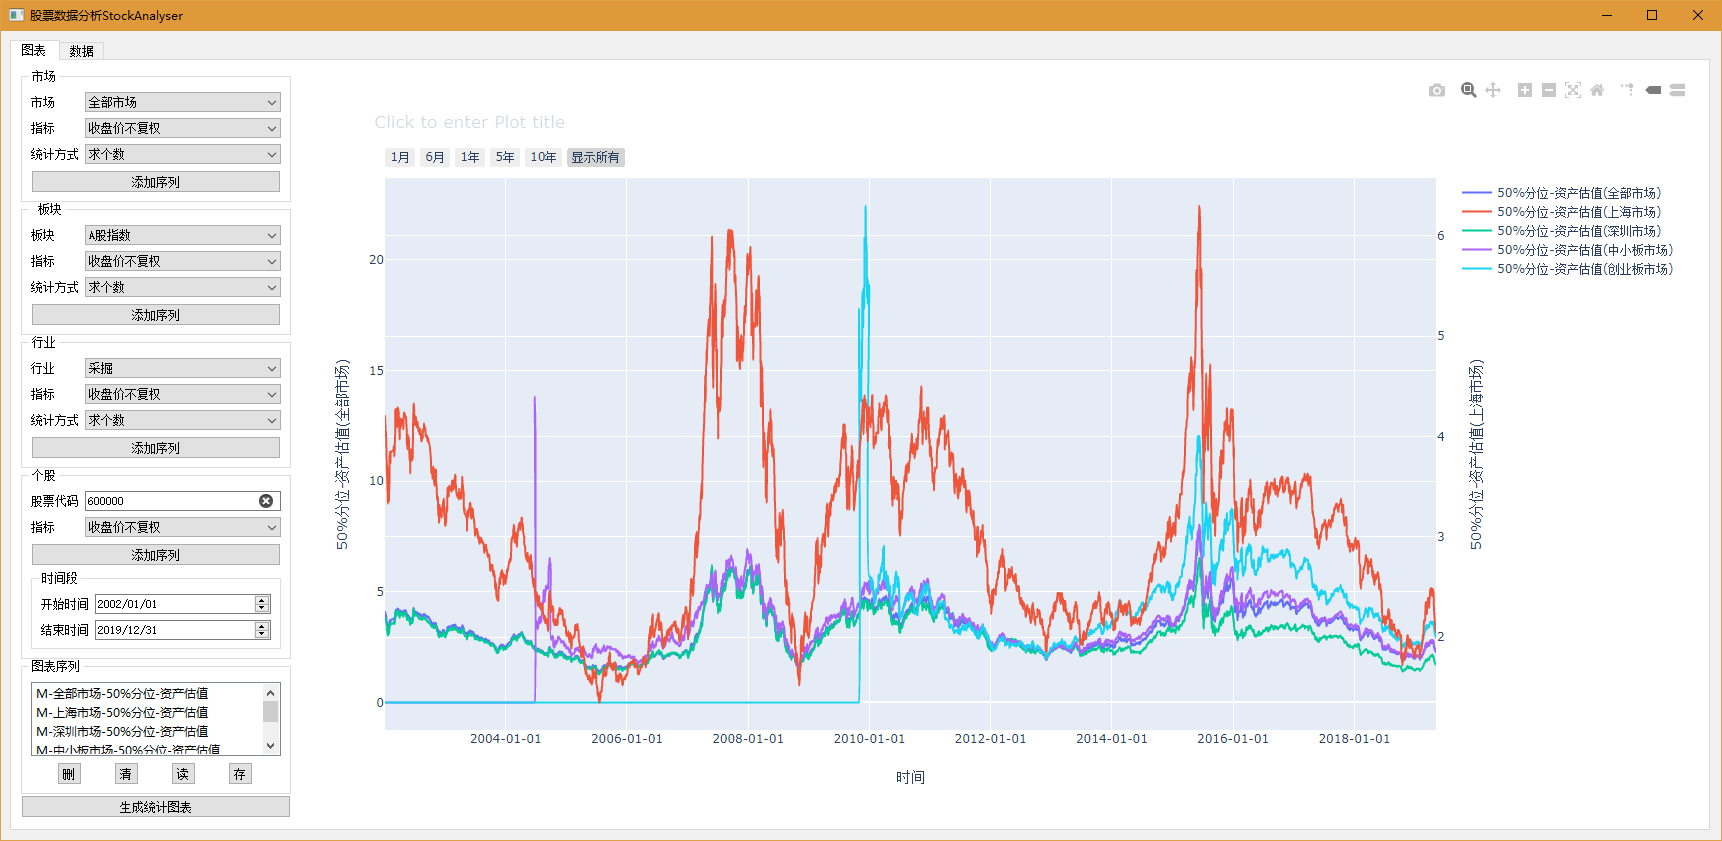Click the Autoscale icon in chart toolbar
Screen dimensions: 1722x841
point(1573,90)
